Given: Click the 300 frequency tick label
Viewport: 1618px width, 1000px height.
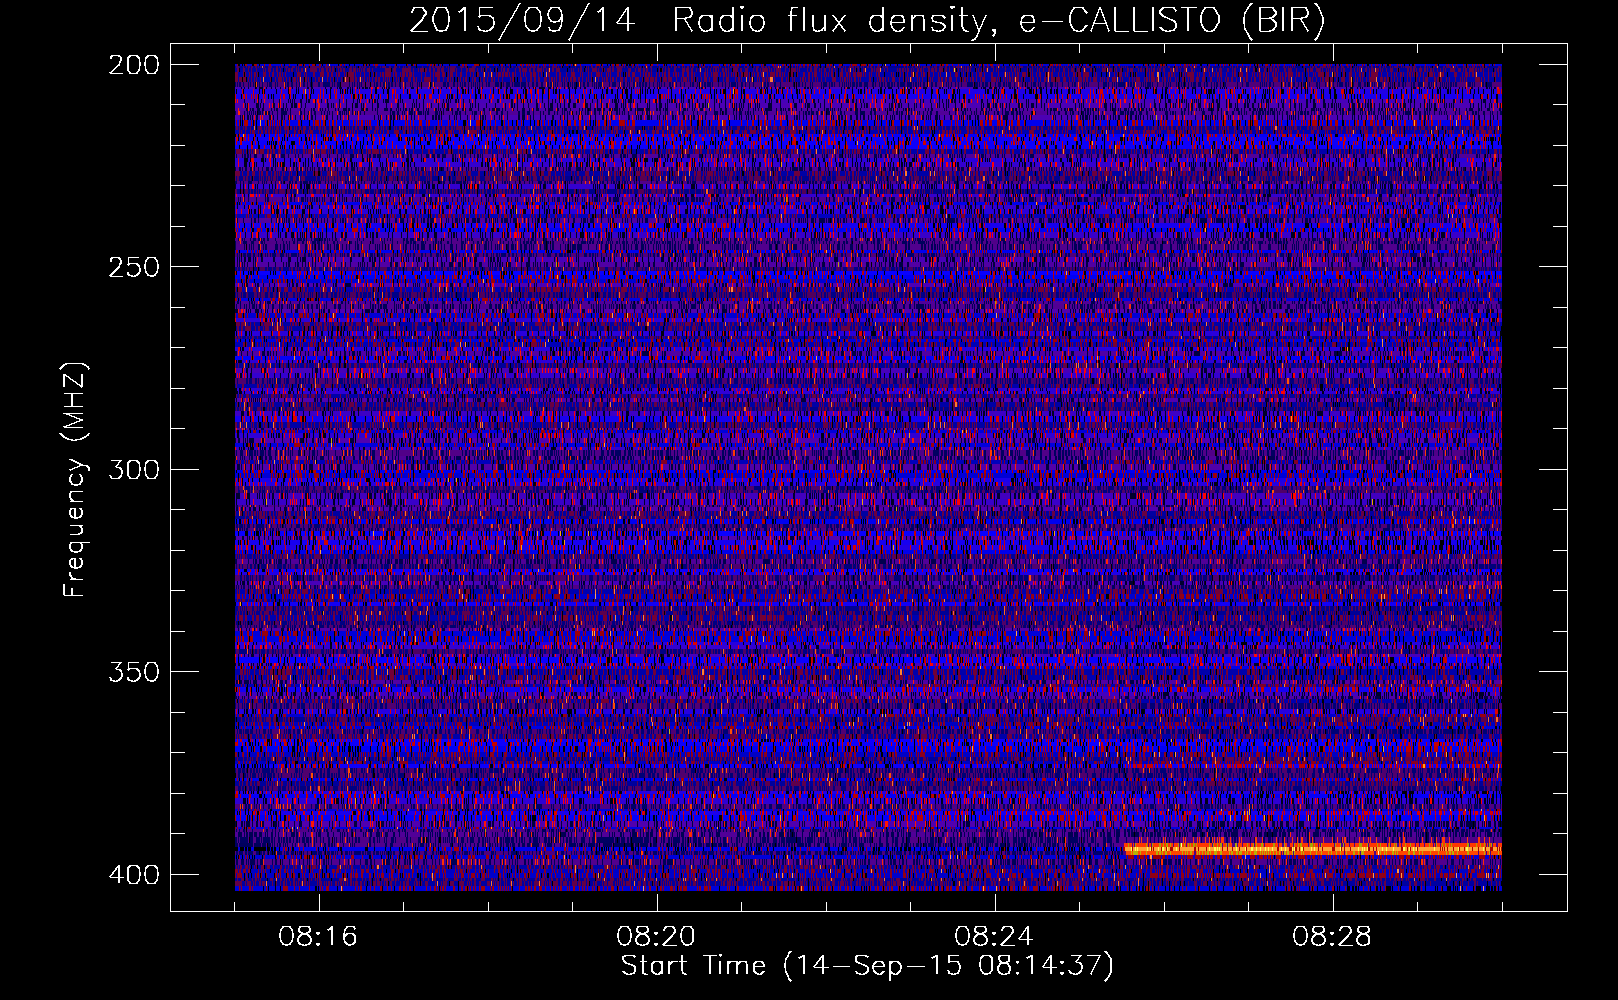Looking at the screenshot, I should pyautogui.click(x=133, y=470).
